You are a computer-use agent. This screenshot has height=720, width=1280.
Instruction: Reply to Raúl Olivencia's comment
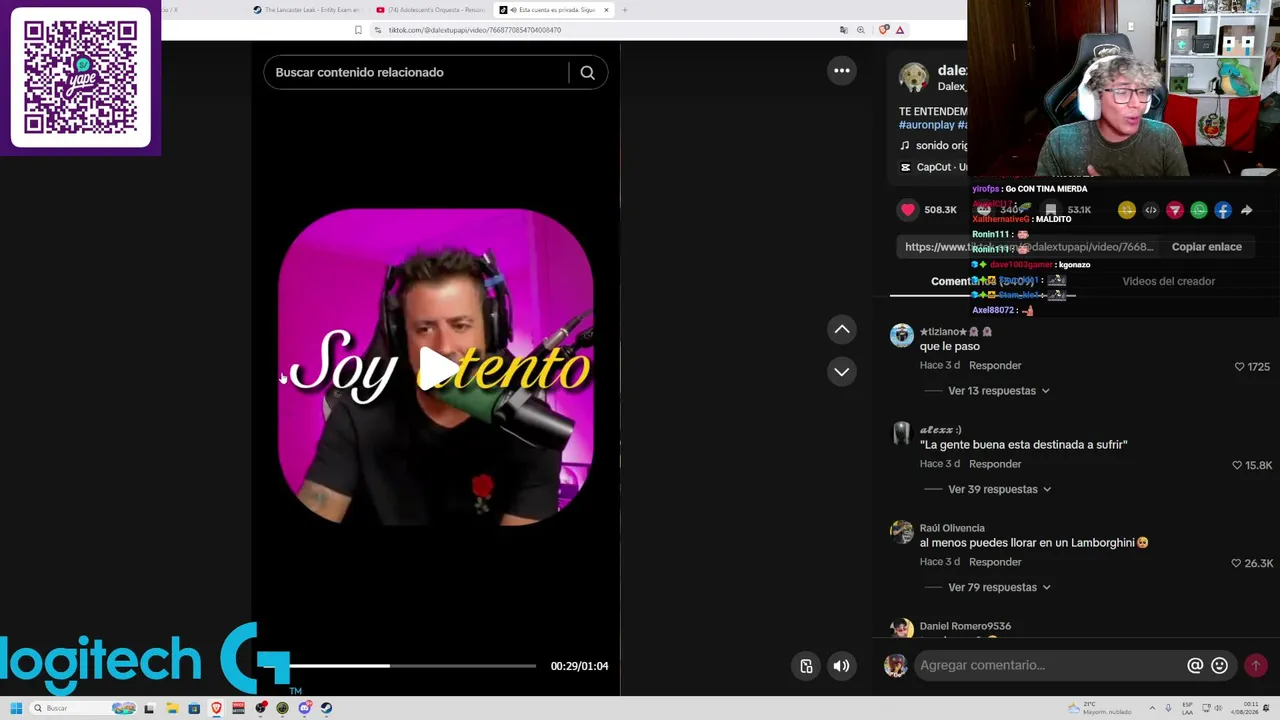point(995,562)
